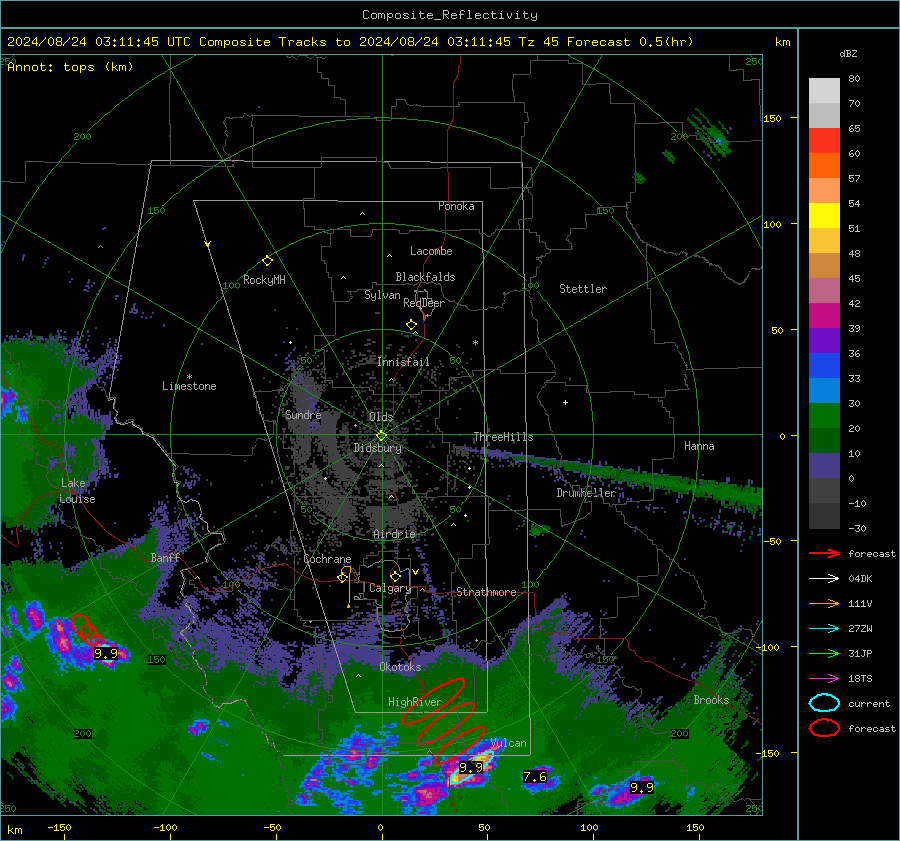Image resolution: width=900 pixels, height=841 pixels.
Task: Click the 9.9 storm label near Vulcan
Action: (x=471, y=767)
